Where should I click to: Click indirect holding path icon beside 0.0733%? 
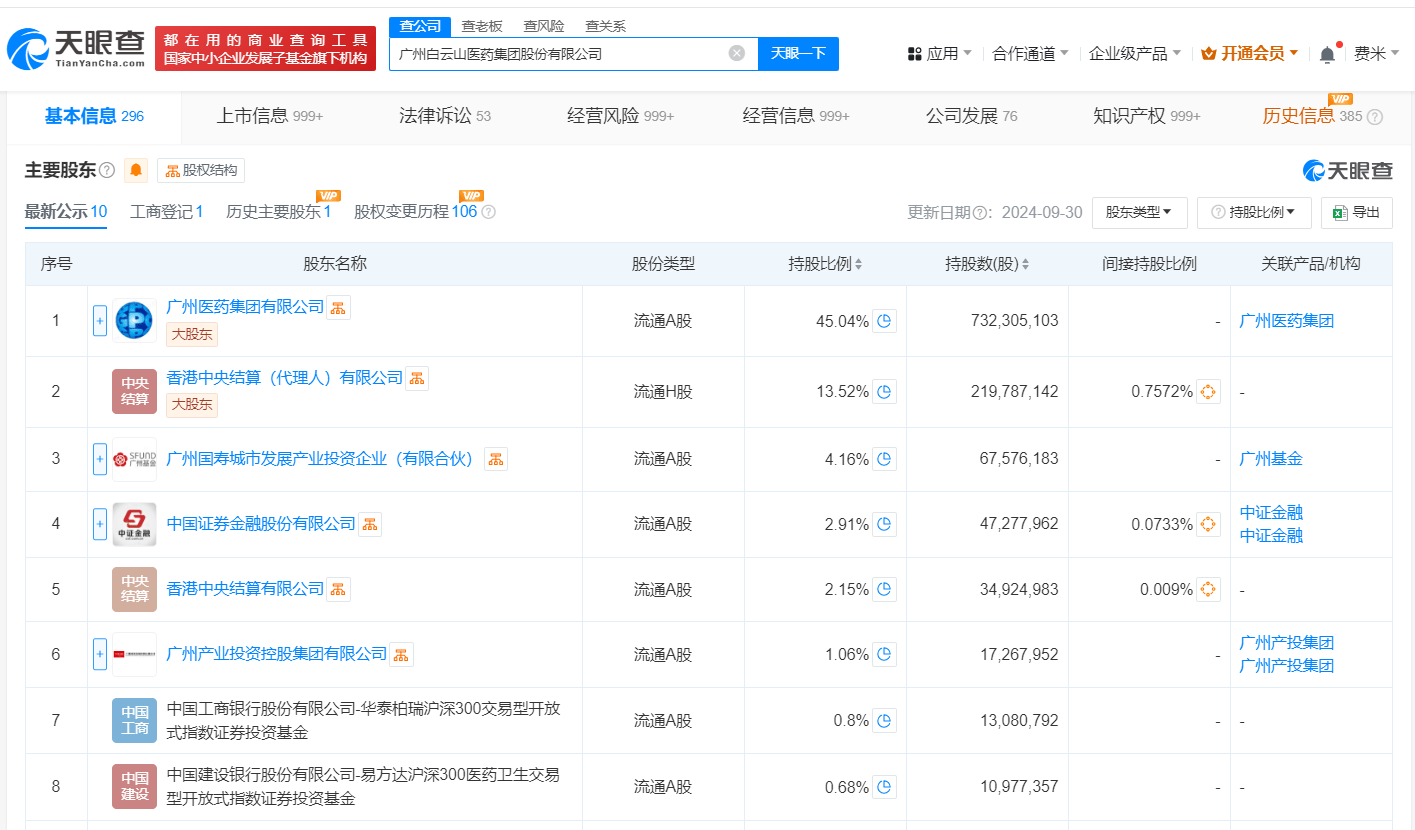pos(1208,524)
